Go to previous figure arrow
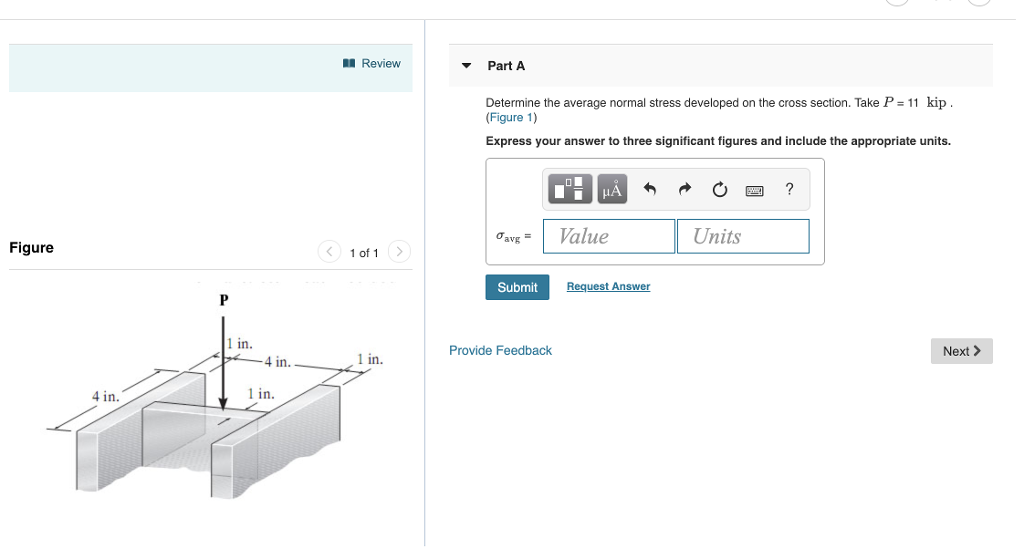 click(329, 251)
